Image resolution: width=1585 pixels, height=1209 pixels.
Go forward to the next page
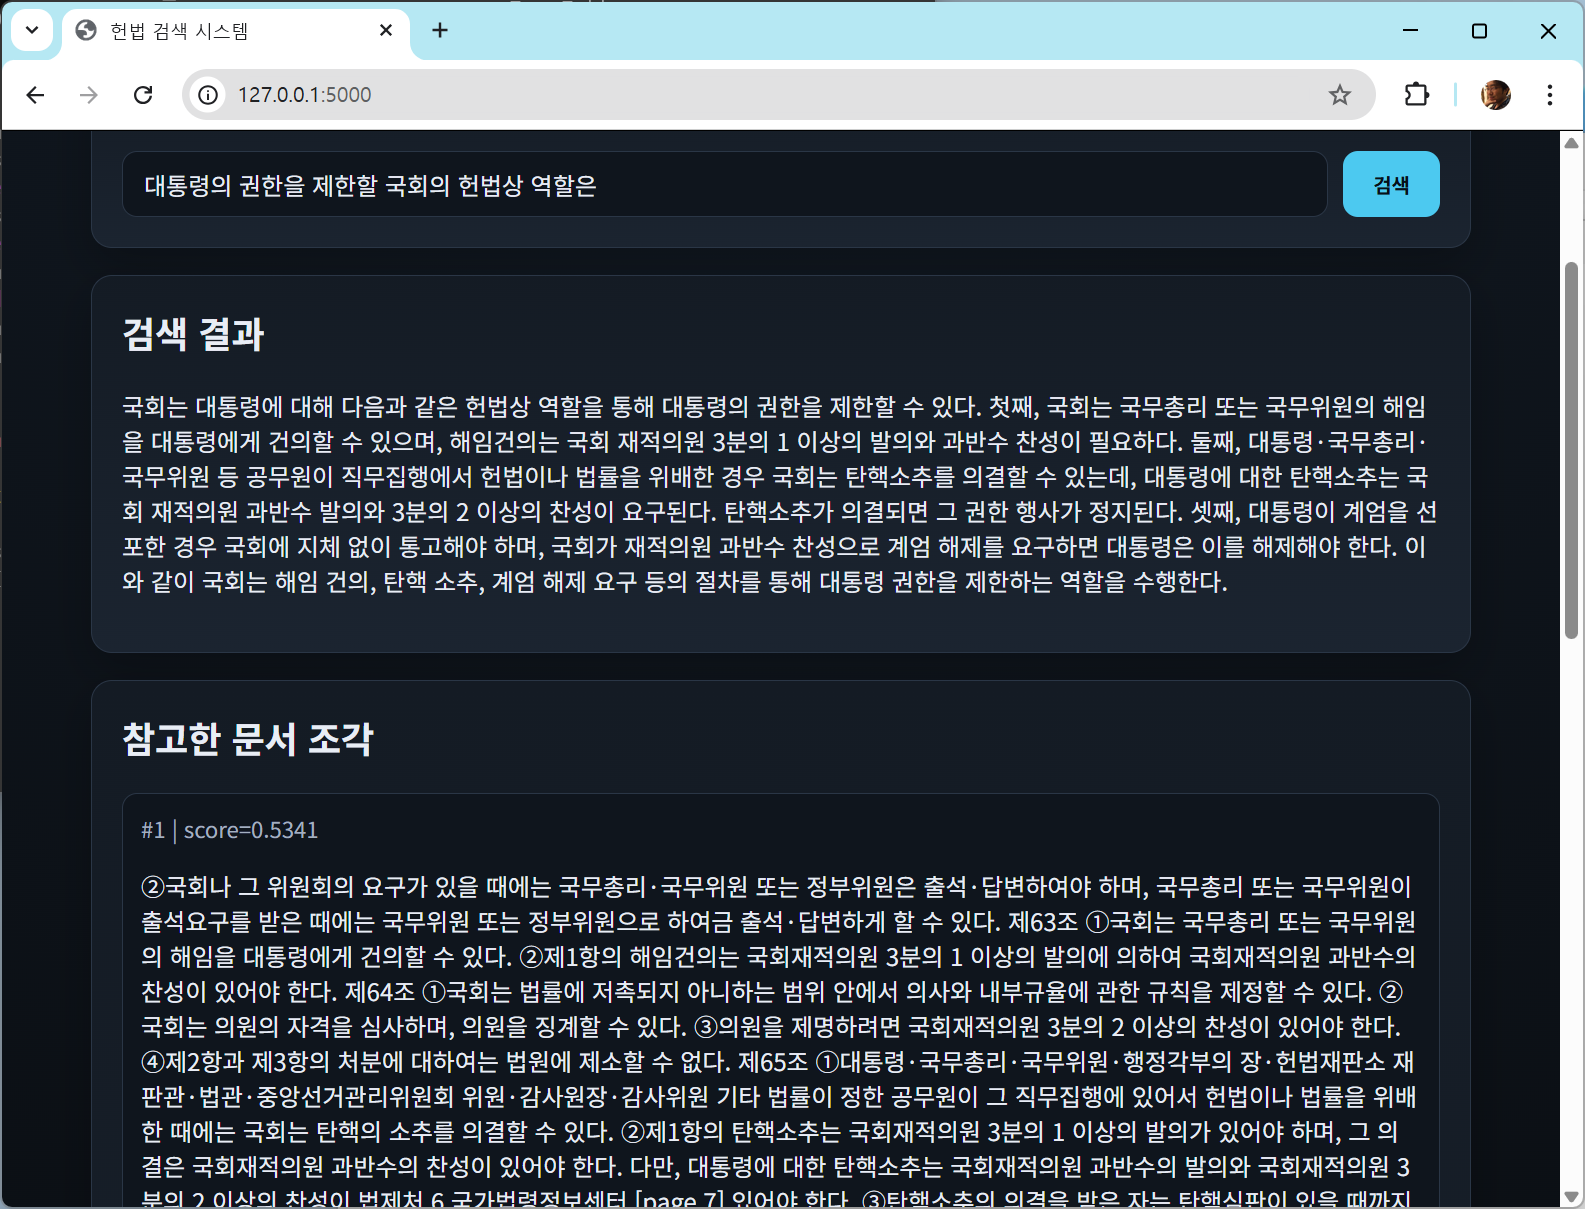coord(89,95)
